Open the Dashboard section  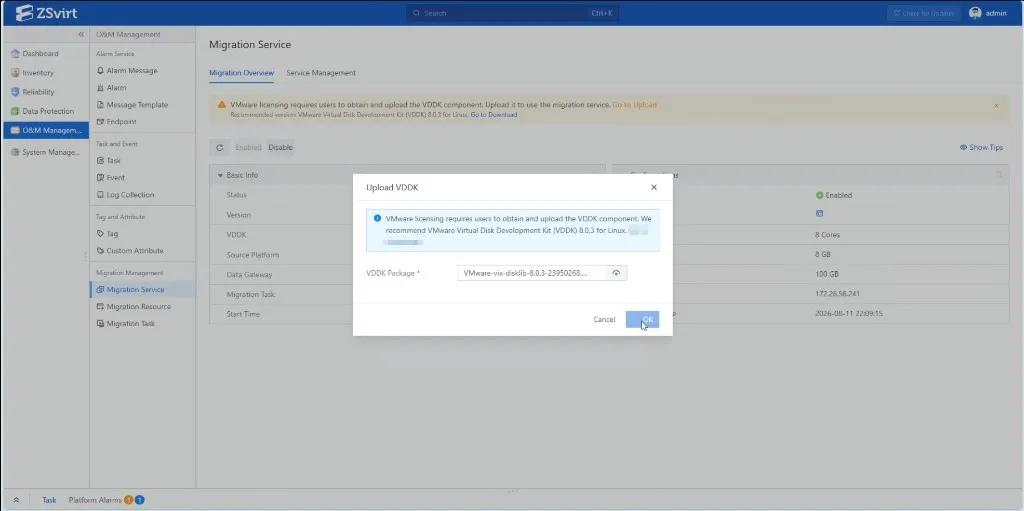click(x=40, y=54)
